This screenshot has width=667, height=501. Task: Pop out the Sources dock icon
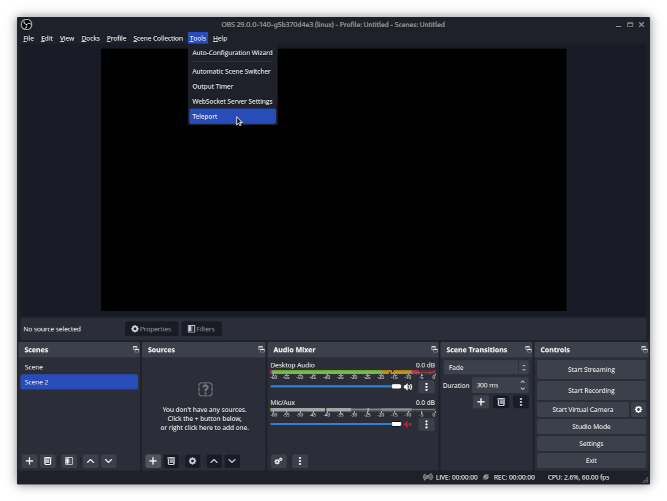[x=261, y=349]
